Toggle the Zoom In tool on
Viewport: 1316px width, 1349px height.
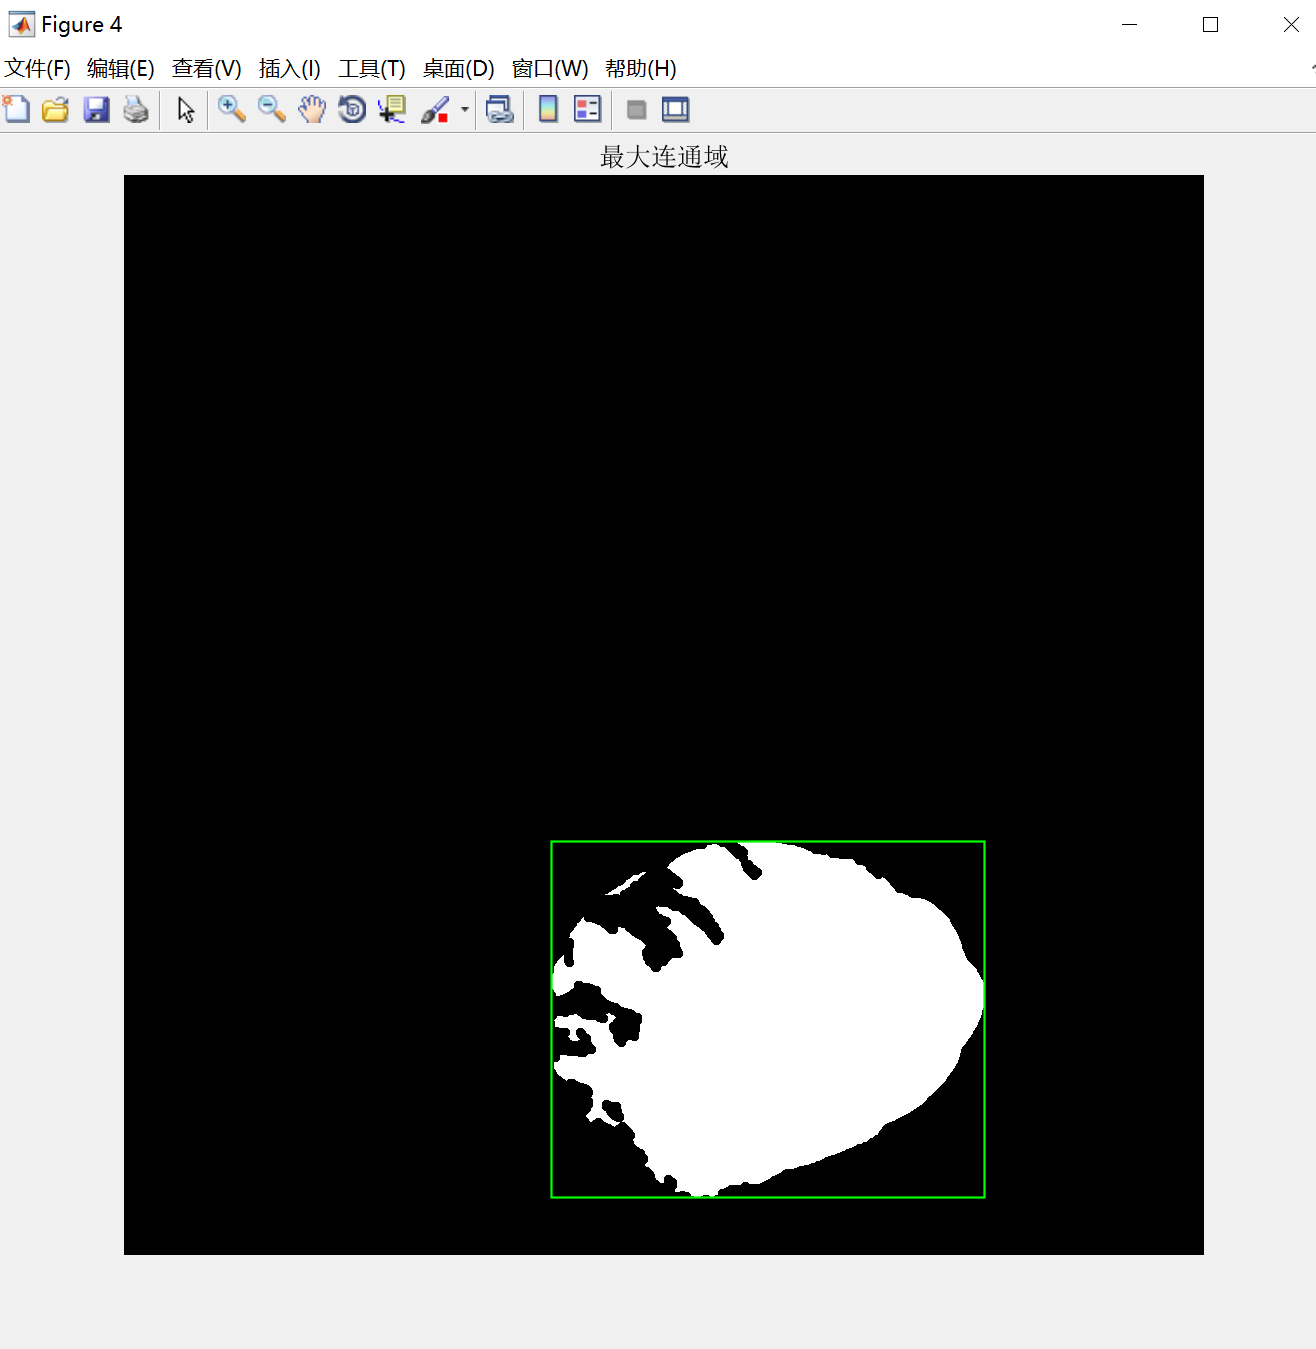232,110
